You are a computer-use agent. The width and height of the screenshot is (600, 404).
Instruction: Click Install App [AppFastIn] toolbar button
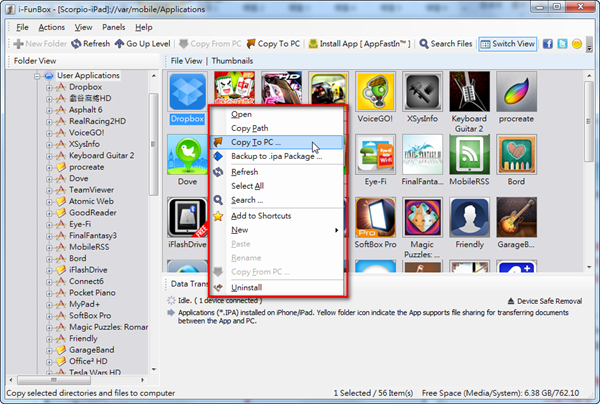[359, 44]
